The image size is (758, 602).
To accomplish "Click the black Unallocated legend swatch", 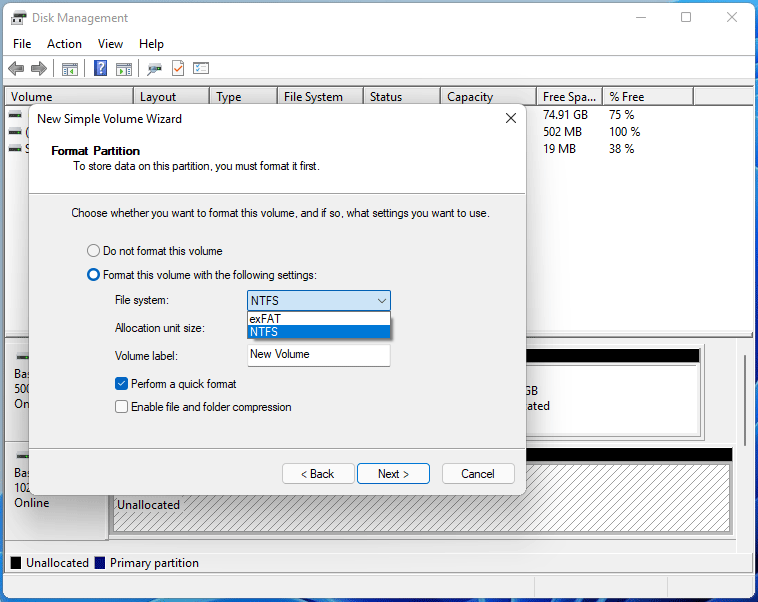I will 16,563.
